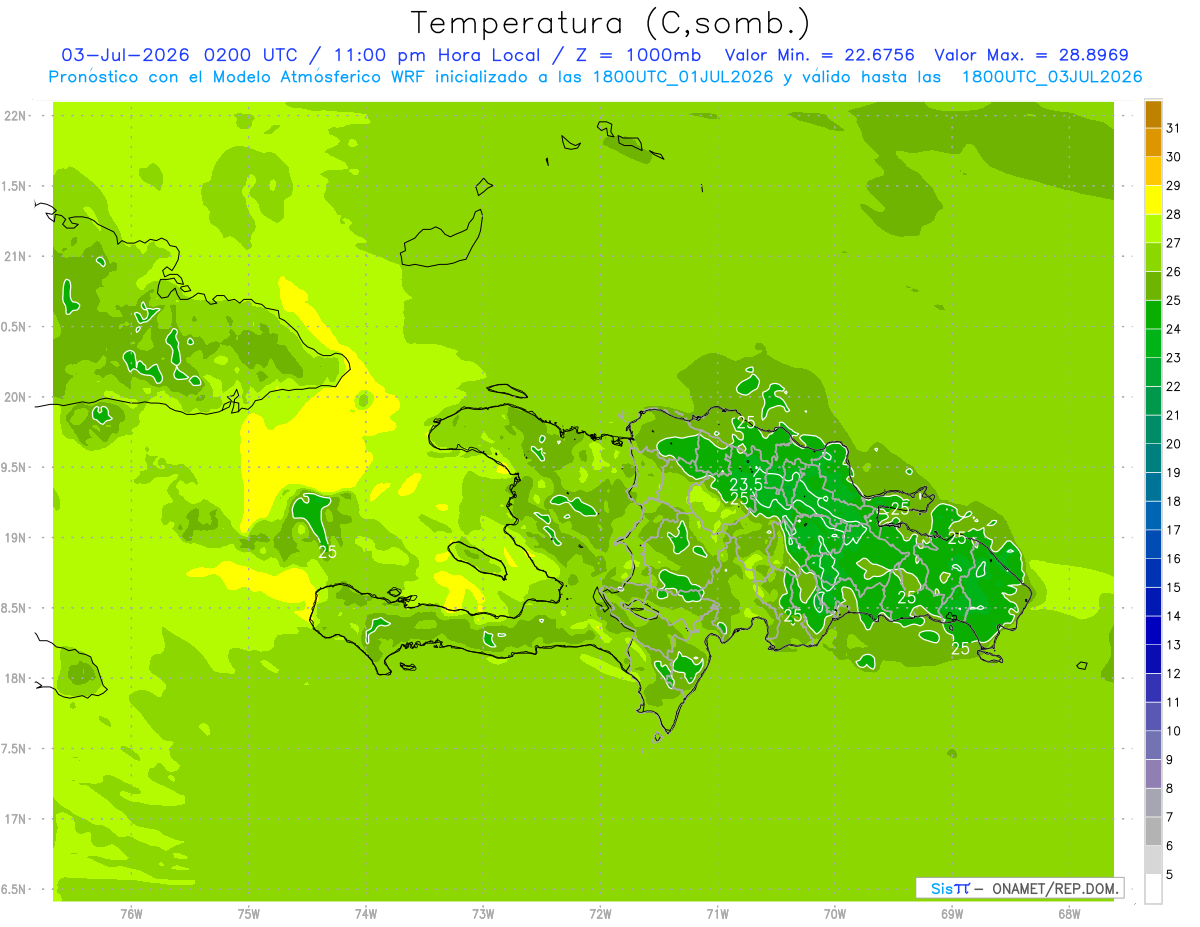Screen dimensions: 1200x927
Task: Click the light gray colorbar segment between 5 and 6
Action: tap(1153, 860)
